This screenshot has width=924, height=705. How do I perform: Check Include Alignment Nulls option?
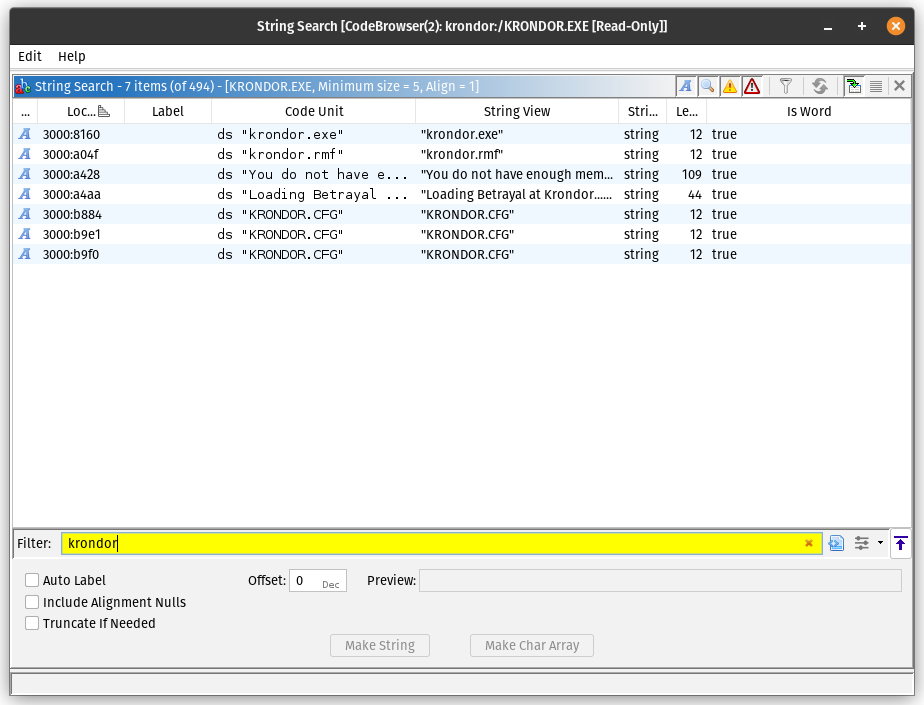[x=33, y=602]
